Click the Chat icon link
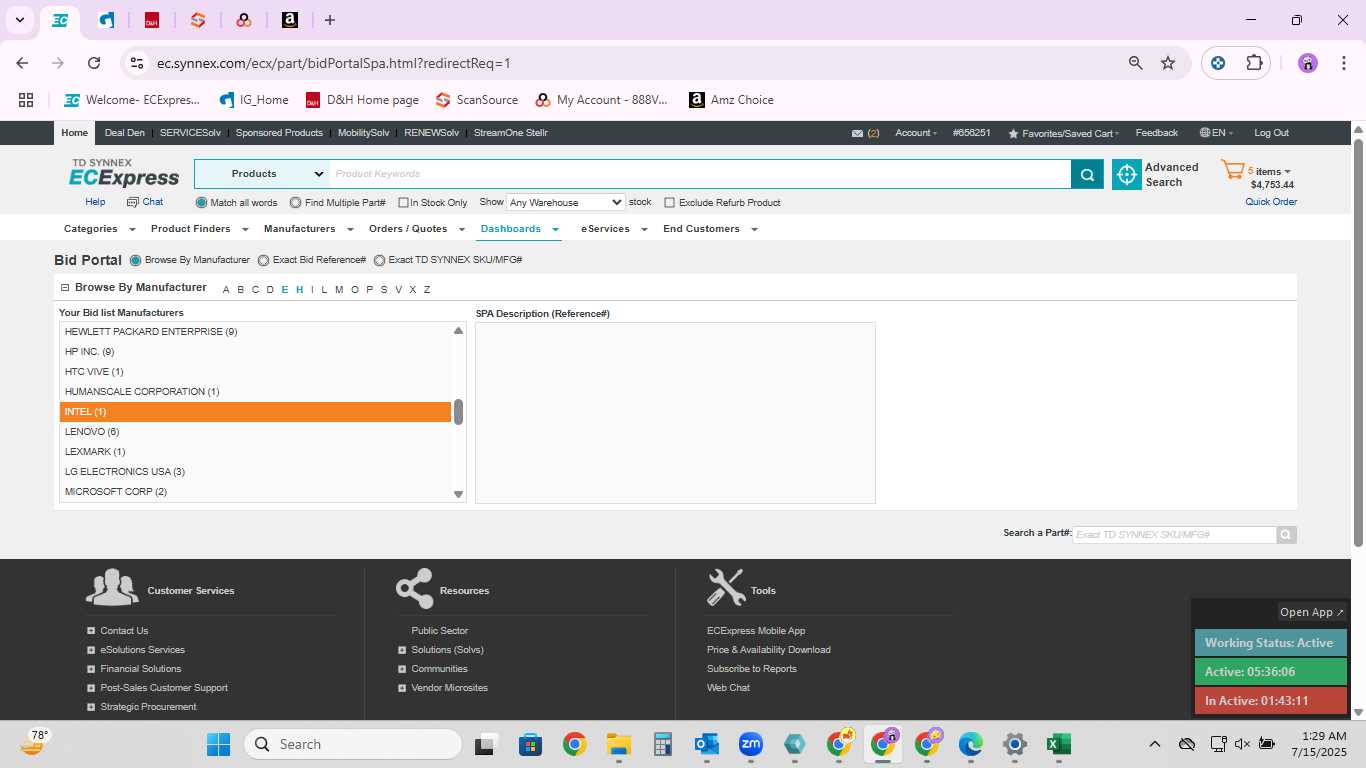This screenshot has width=1366, height=768. pos(145,202)
